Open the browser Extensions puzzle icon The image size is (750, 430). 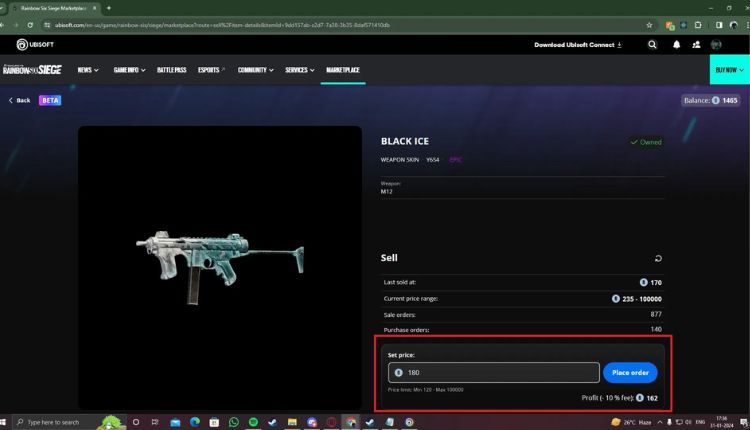pos(698,25)
